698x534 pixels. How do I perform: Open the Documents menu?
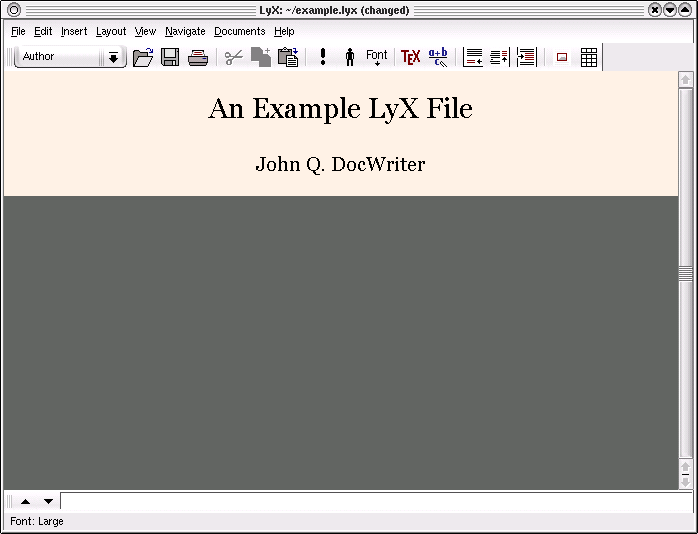pos(240,31)
